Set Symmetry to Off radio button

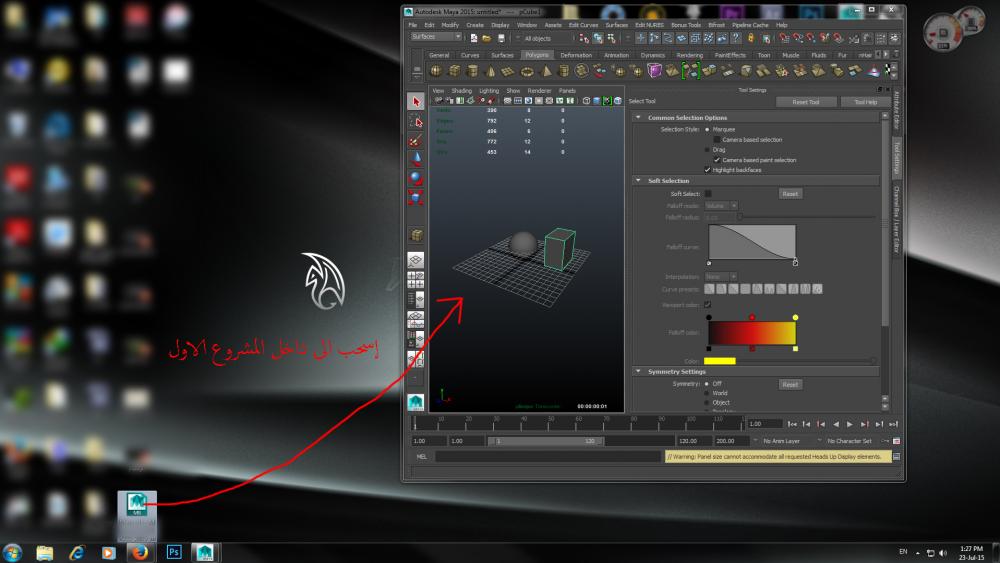(707, 384)
